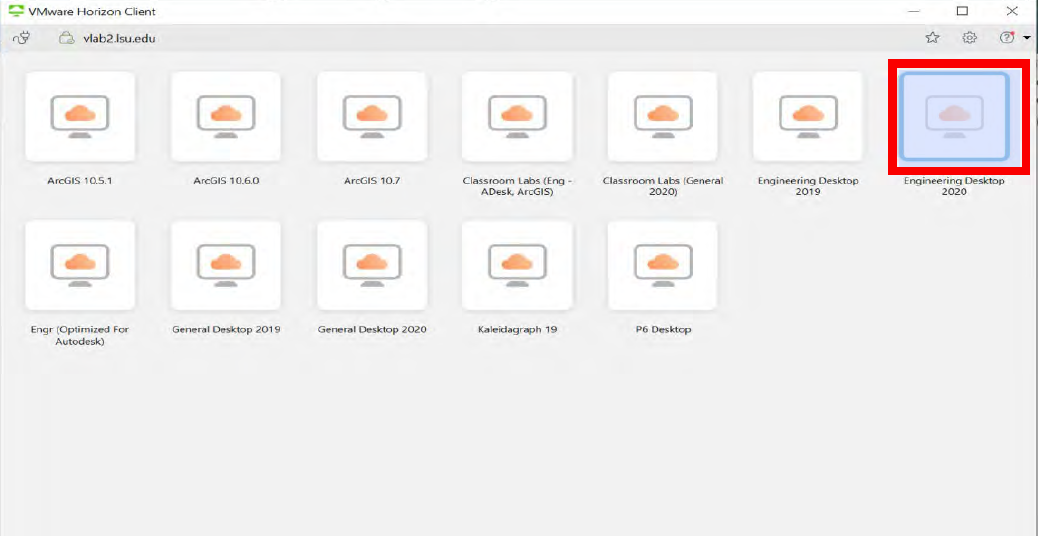This screenshot has height=536, width=1038.
Task: Expand the help dropdown arrow
Action: tap(1027, 38)
